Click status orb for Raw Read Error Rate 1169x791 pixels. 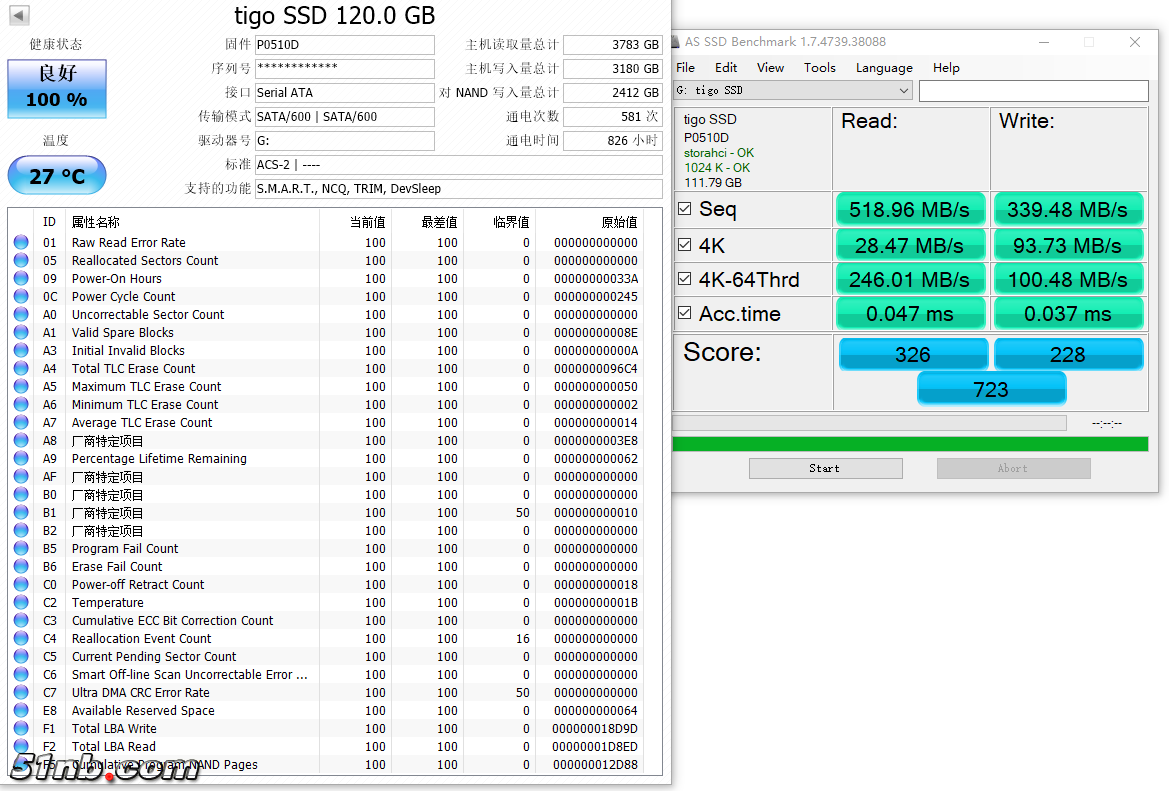pos(21,243)
